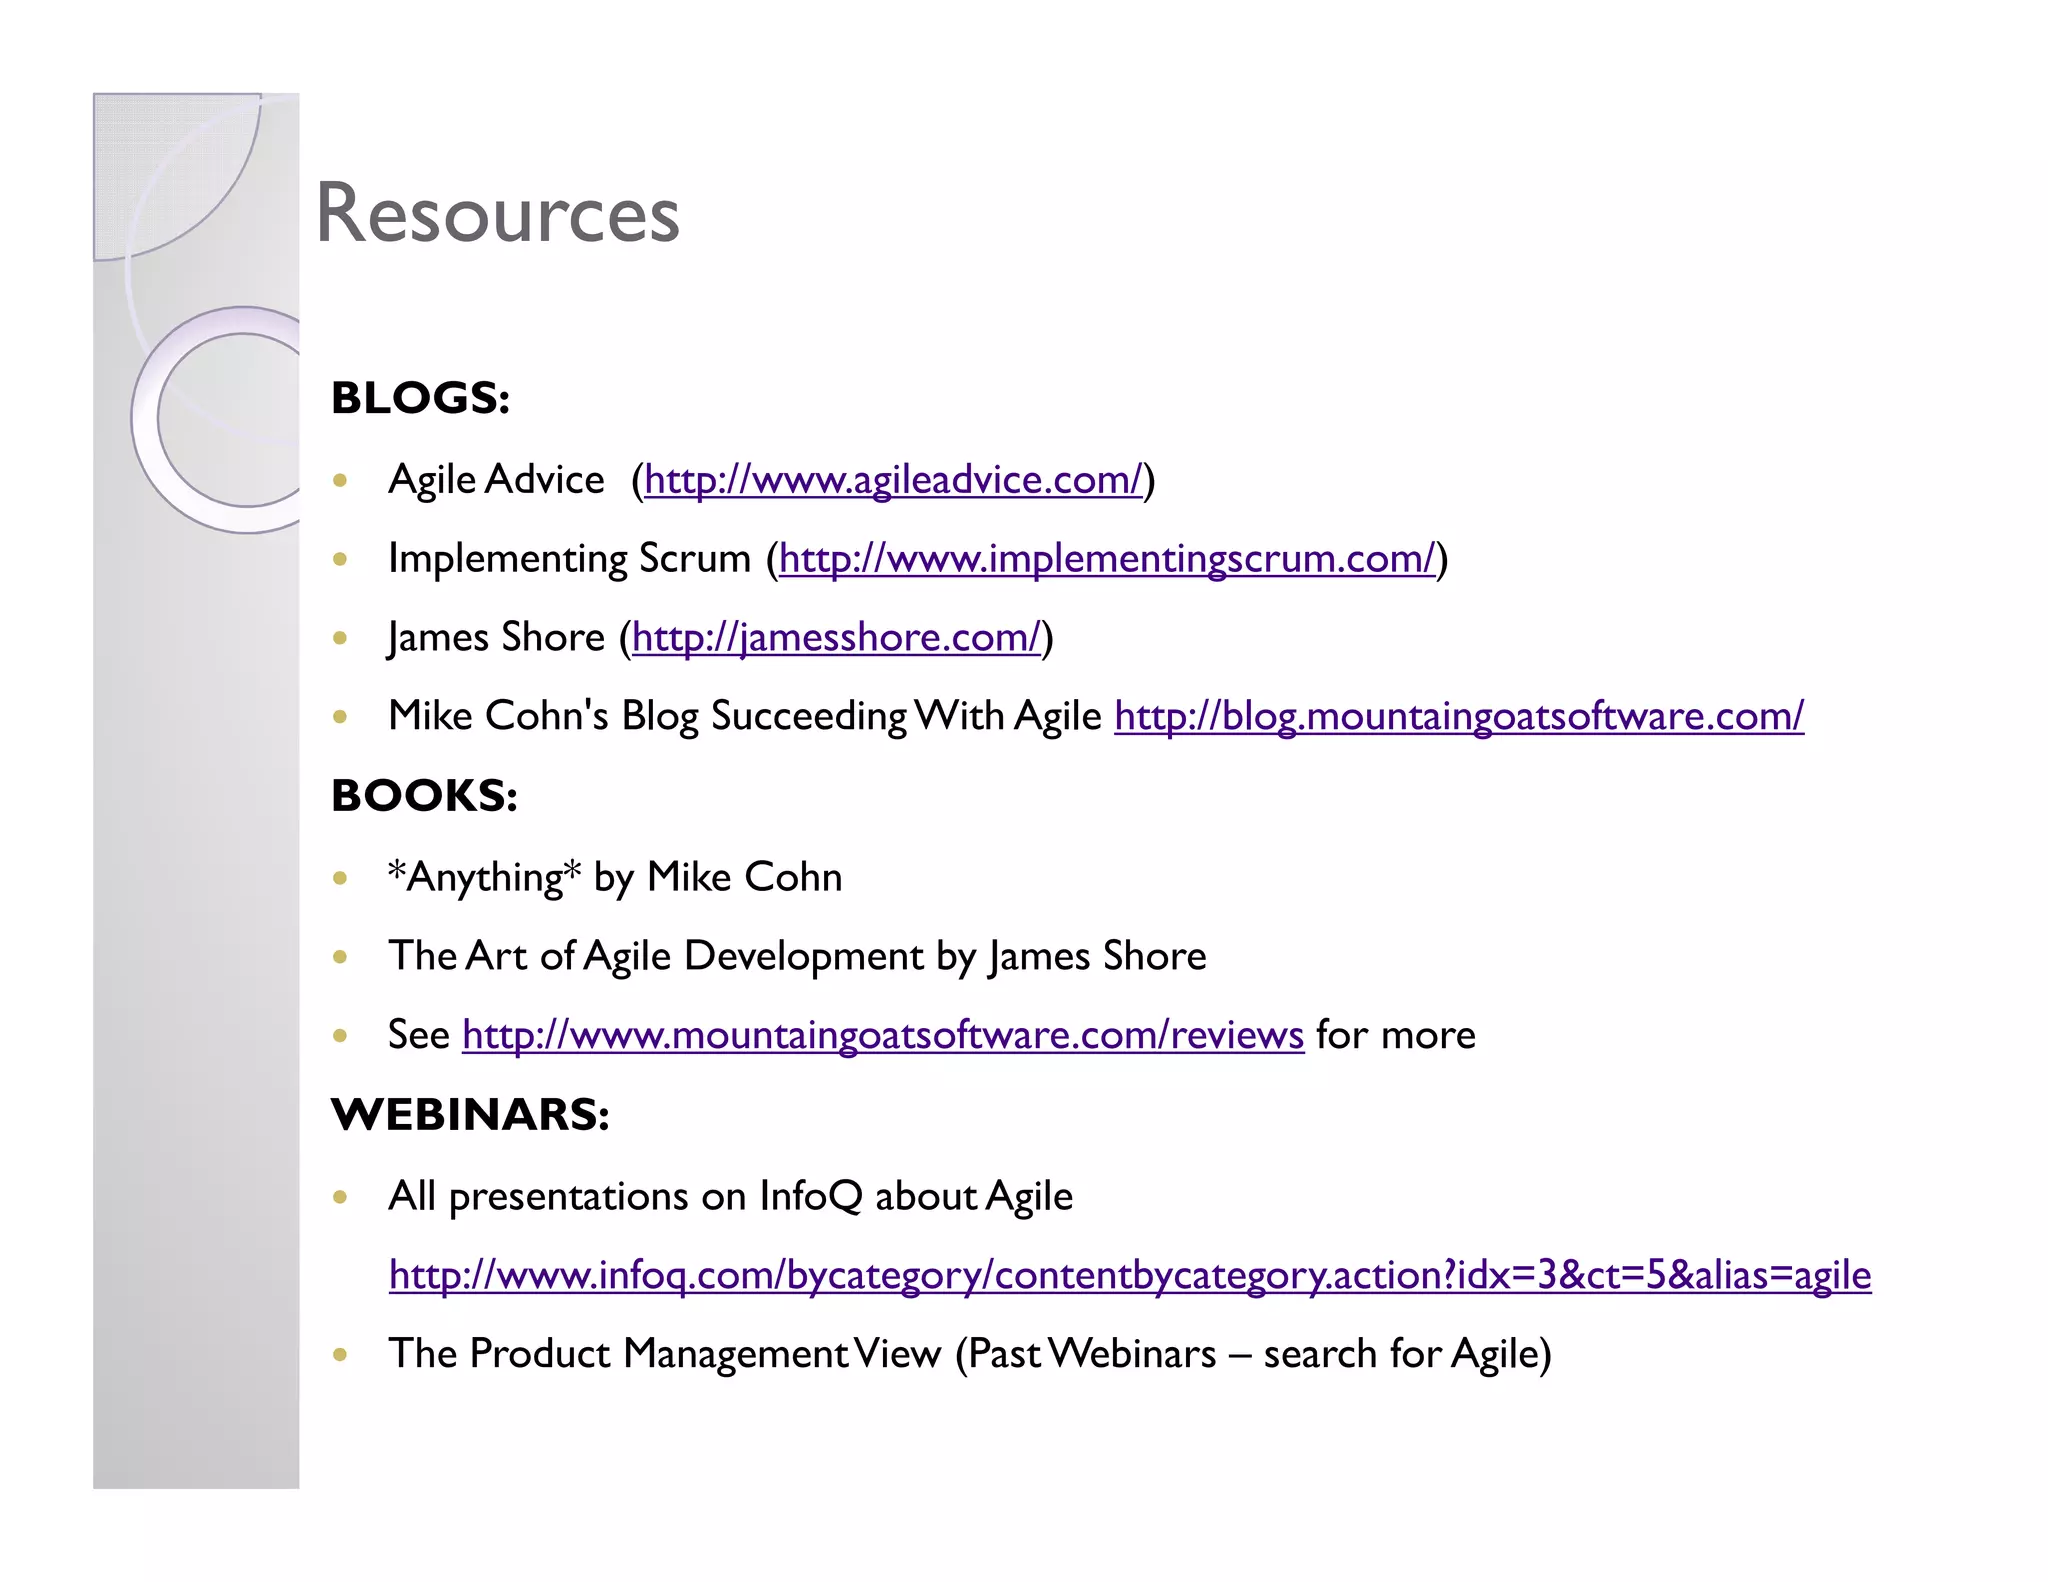Click the text "Agile Advice"
Image resolution: width=2048 pixels, height=1582 pixels.
click(497, 480)
